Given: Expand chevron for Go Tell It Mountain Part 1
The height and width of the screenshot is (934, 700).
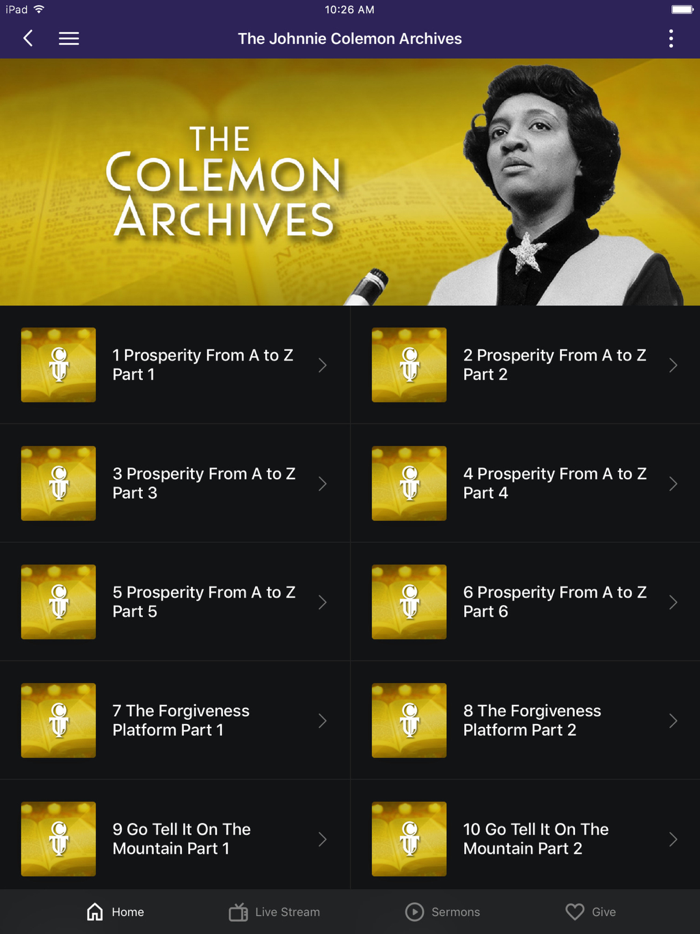Looking at the screenshot, I should point(322,839).
